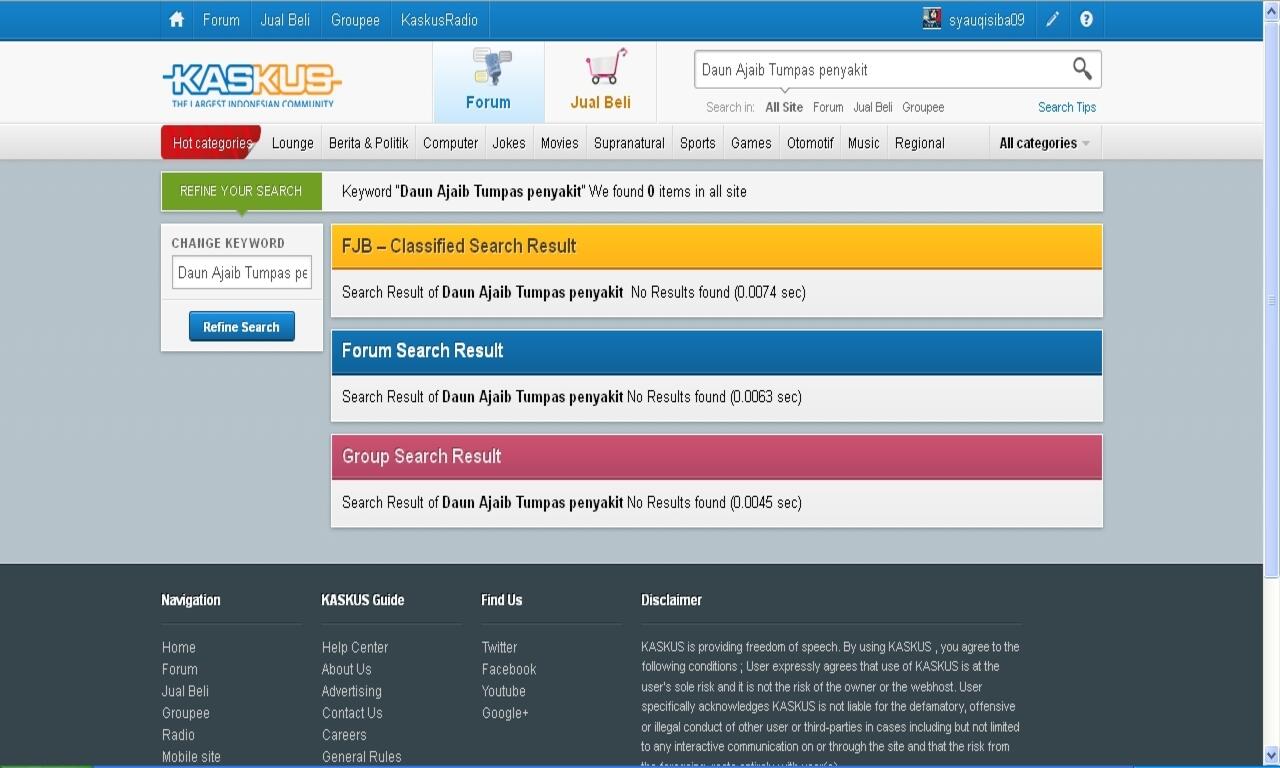
Task: Click the scrollbar up arrow
Action: click(1271, 9)
